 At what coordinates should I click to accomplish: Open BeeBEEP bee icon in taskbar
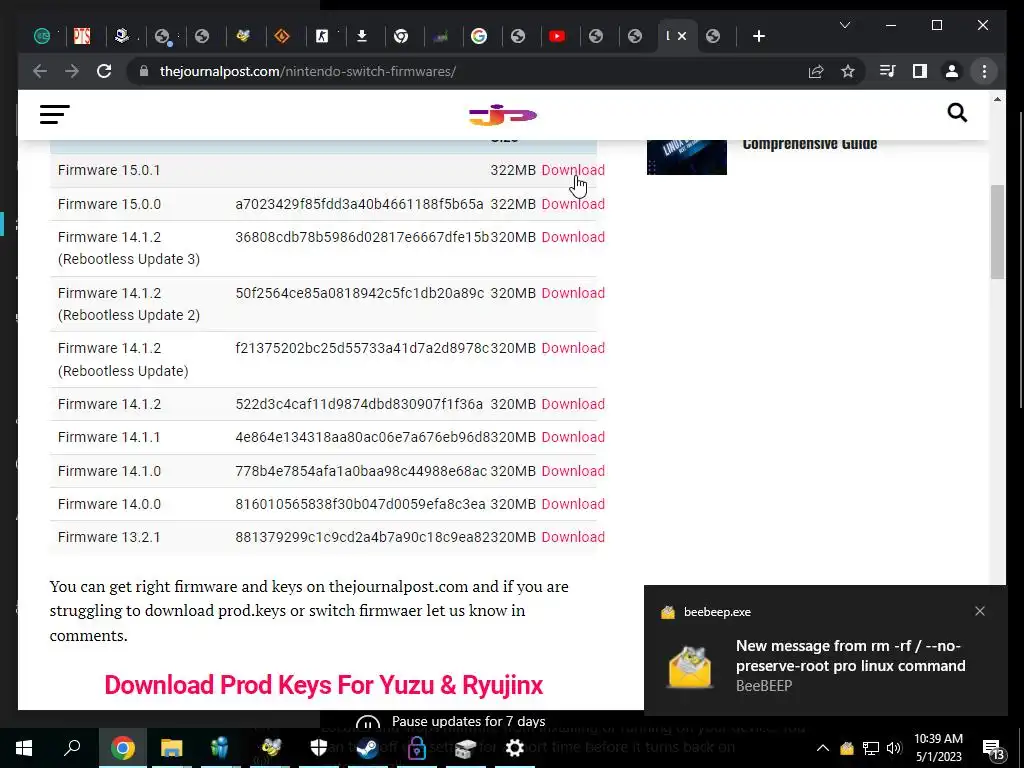[x=270, y=748]
